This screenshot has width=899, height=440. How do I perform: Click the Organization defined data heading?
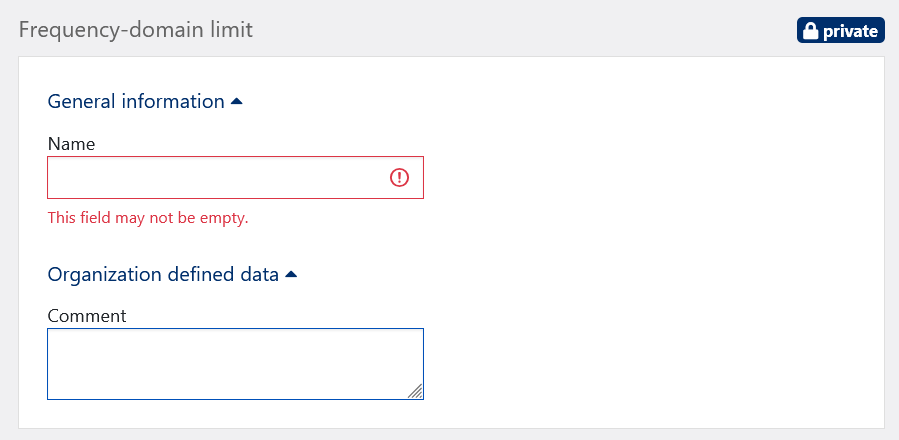[163, 274]
